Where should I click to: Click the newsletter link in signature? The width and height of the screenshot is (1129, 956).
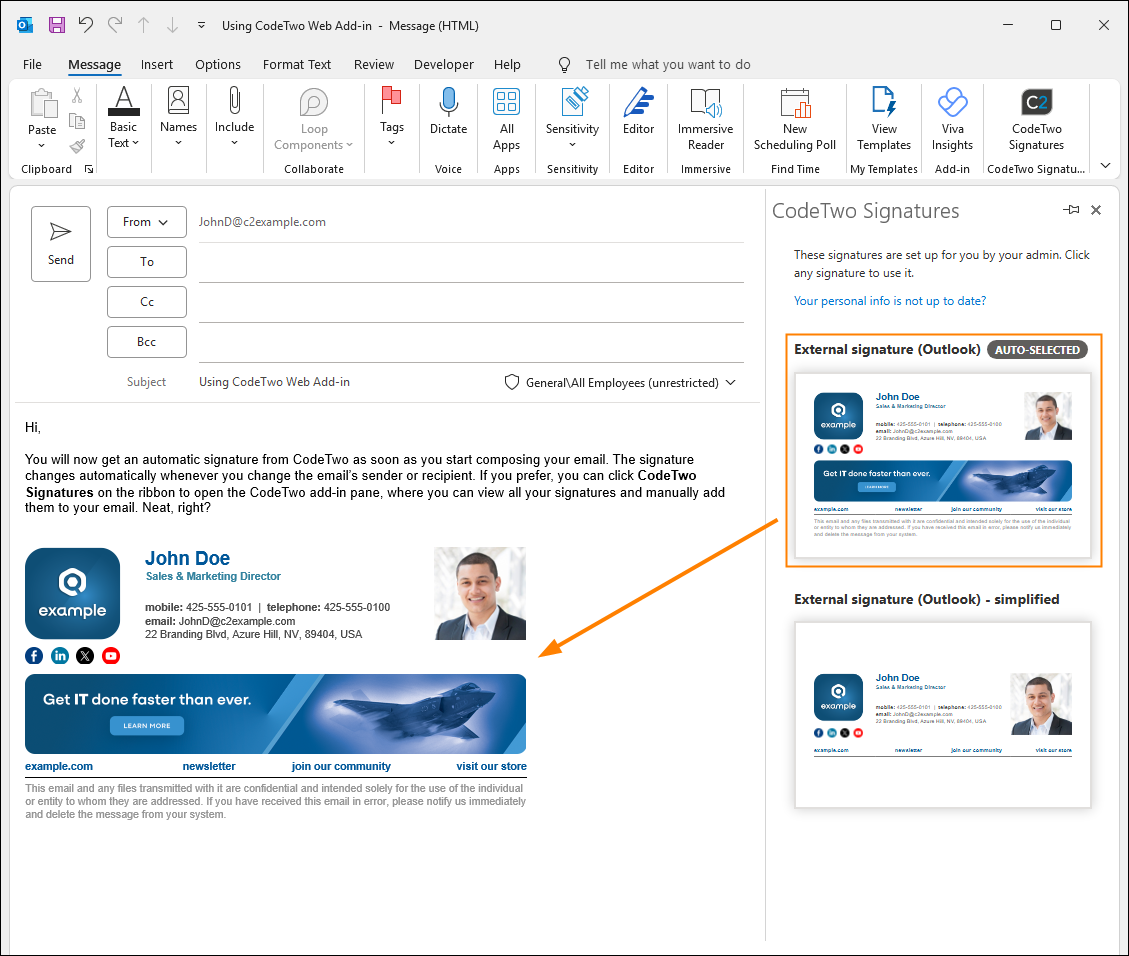[x=209, y=767]
